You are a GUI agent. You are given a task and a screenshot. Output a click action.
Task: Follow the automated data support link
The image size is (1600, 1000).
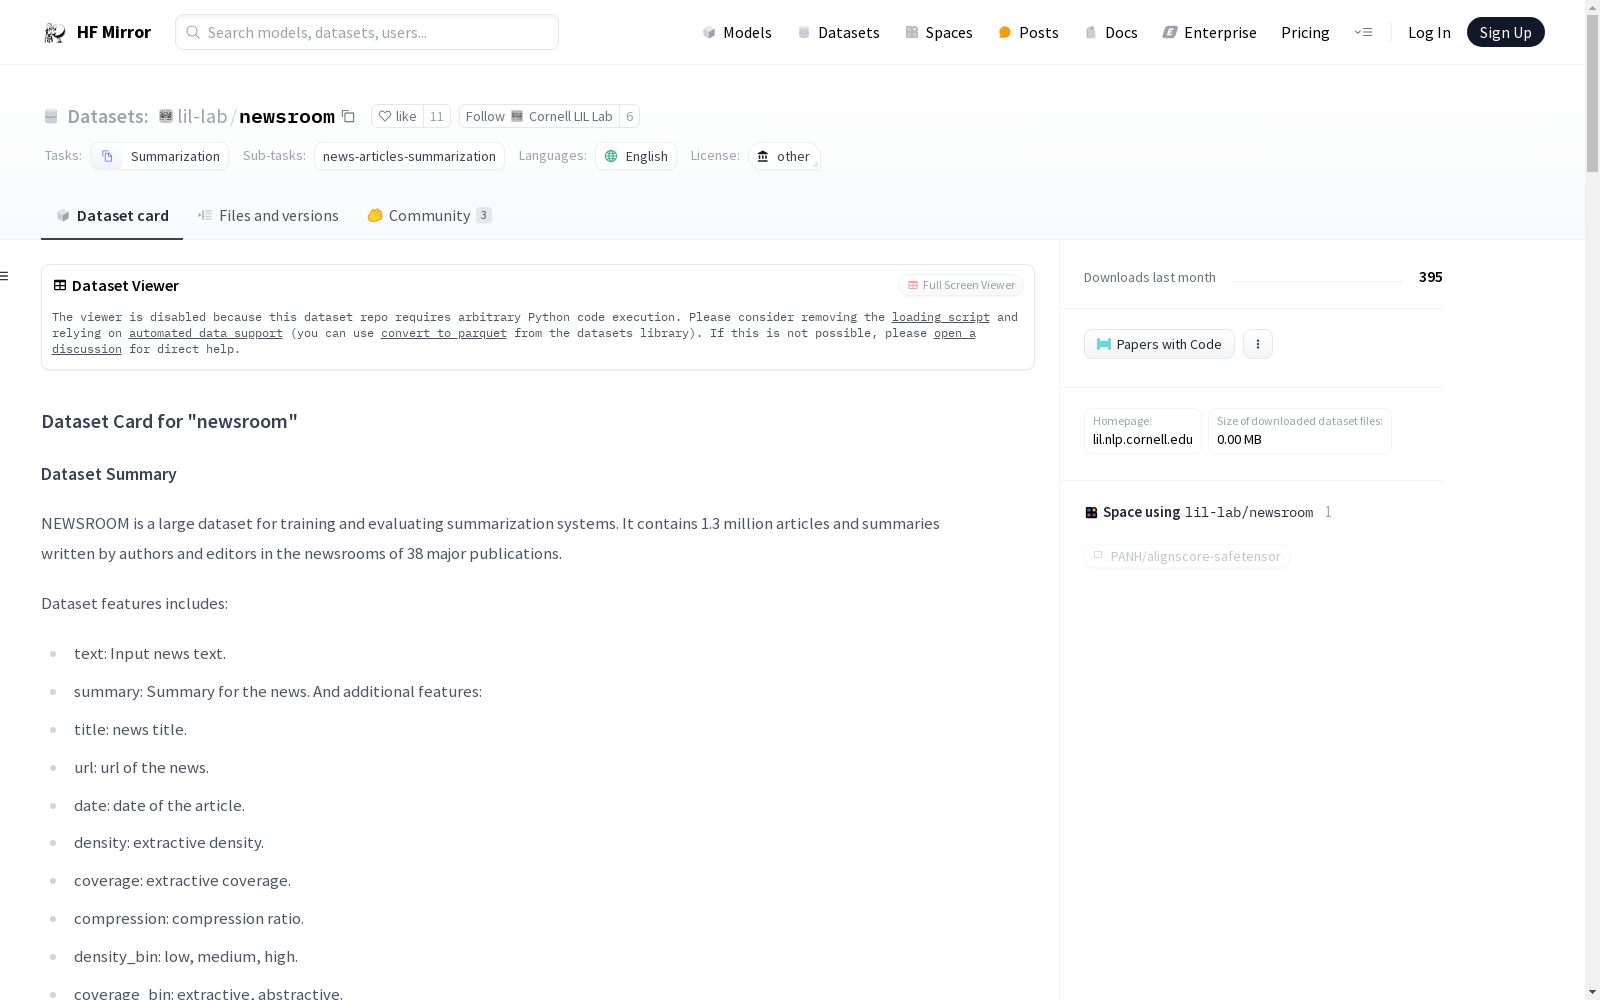click(x=206, y=333)
